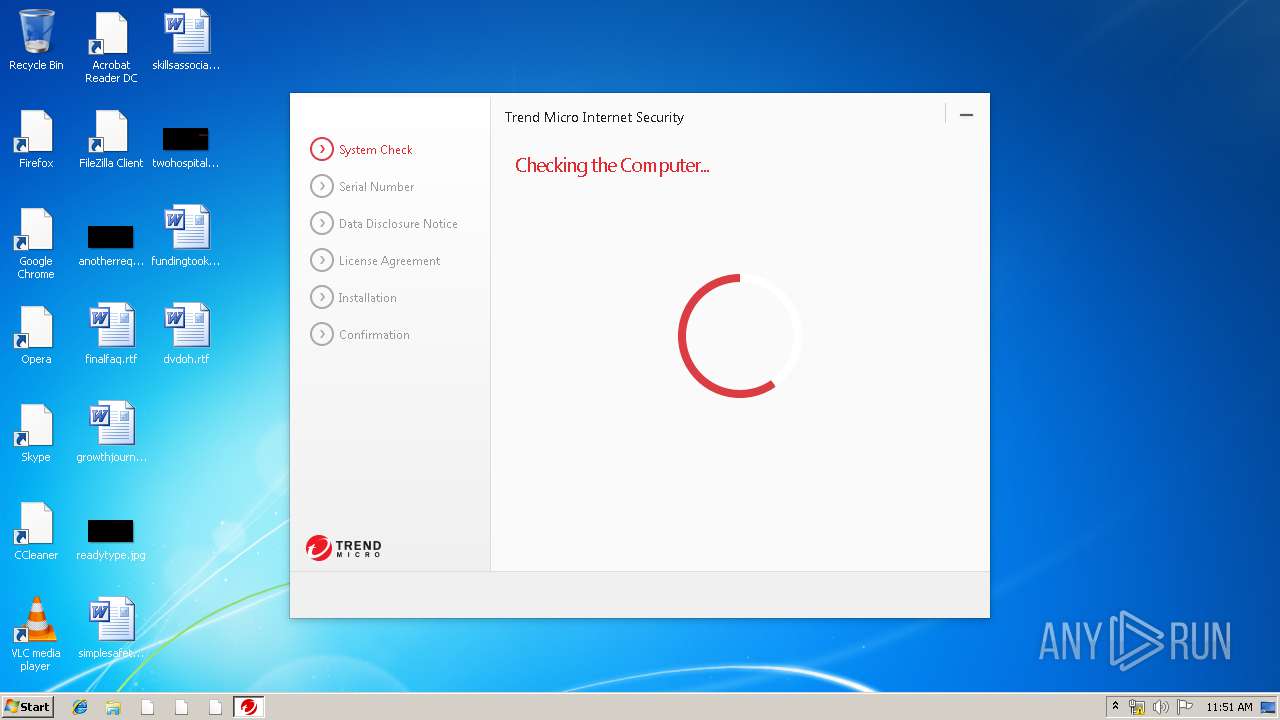Select the Data Disclosure Notice step
Viewport: 1280px width, 720px height.
coord(384,224)
